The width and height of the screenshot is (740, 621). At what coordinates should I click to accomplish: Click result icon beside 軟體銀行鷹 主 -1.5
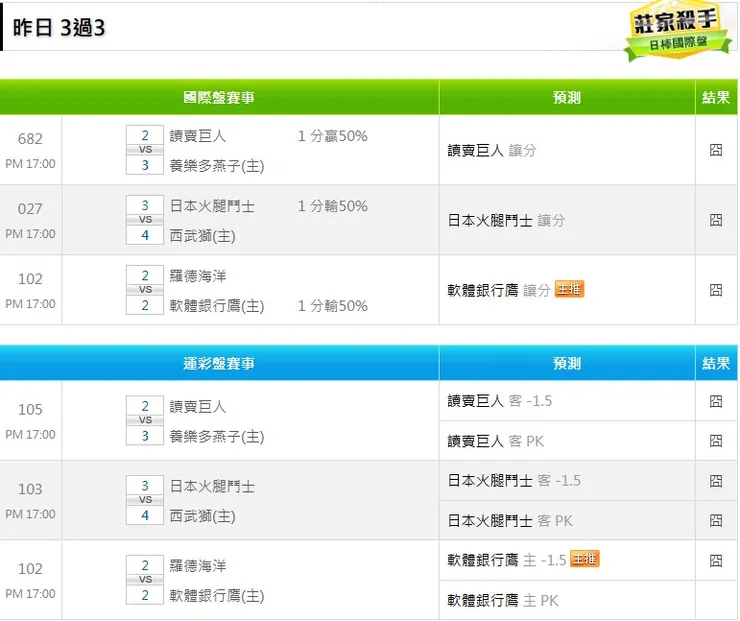pos(716,561)
